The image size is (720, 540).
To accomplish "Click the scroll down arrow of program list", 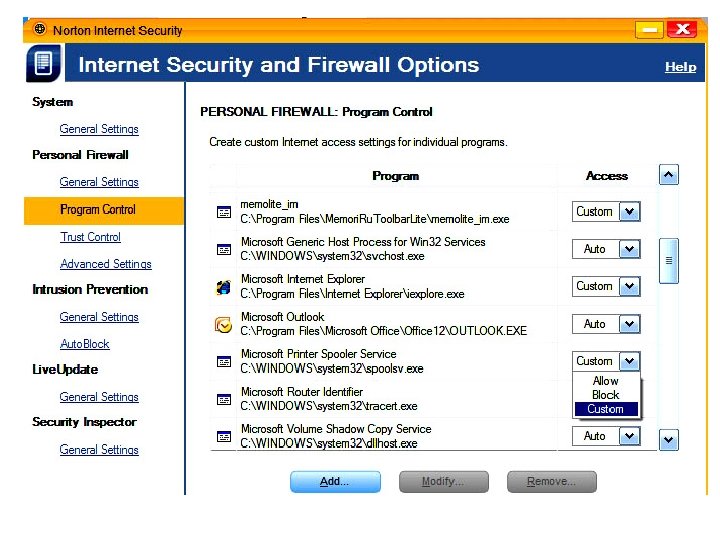I will [669, 439].
